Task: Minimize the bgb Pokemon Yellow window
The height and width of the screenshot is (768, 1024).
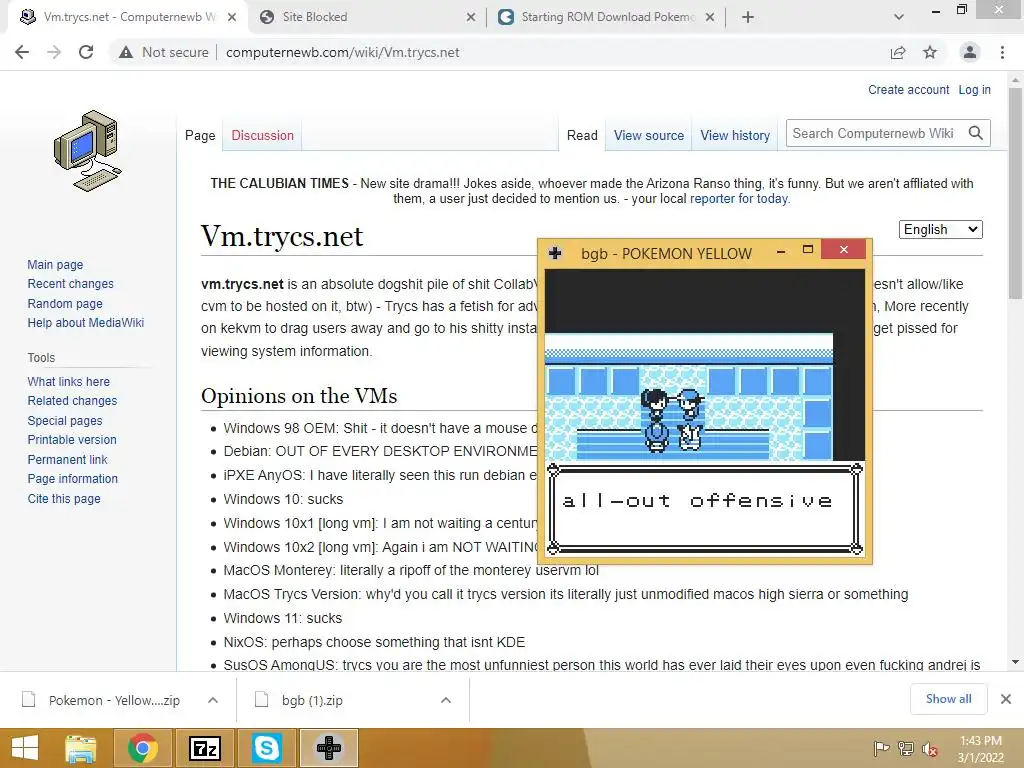Action: [781, 251]
